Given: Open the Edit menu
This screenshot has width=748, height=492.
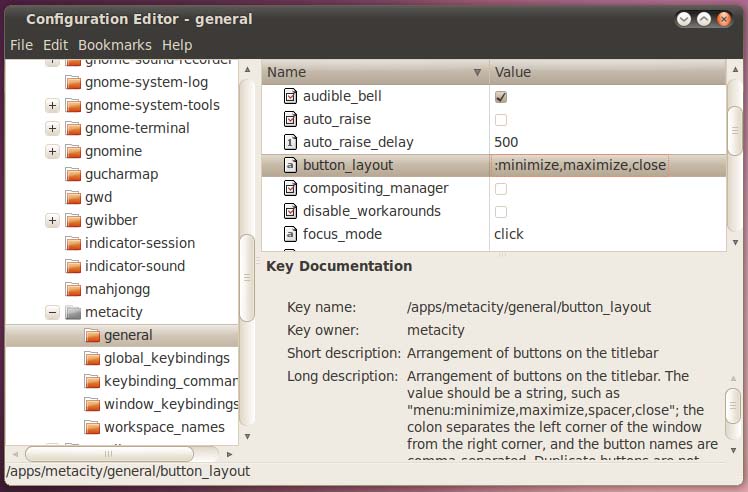Looking at the screenshot, I should click(x=55, y=45).
